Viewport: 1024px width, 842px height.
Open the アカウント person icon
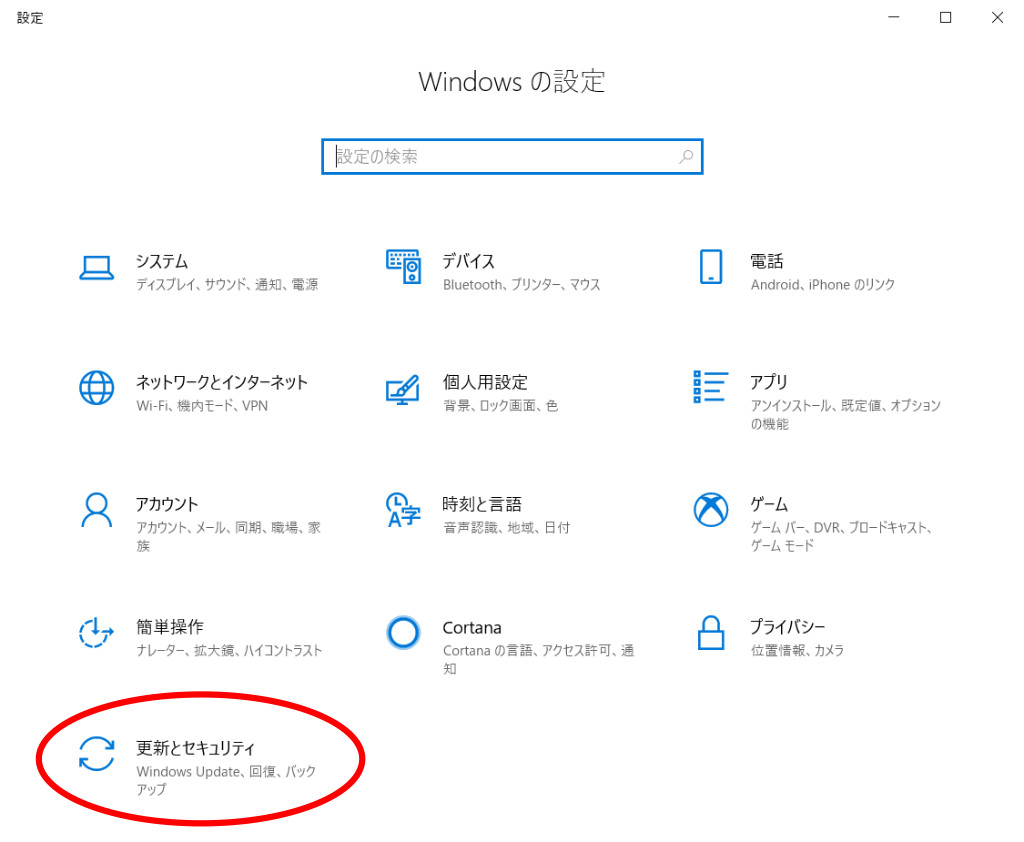97,510
